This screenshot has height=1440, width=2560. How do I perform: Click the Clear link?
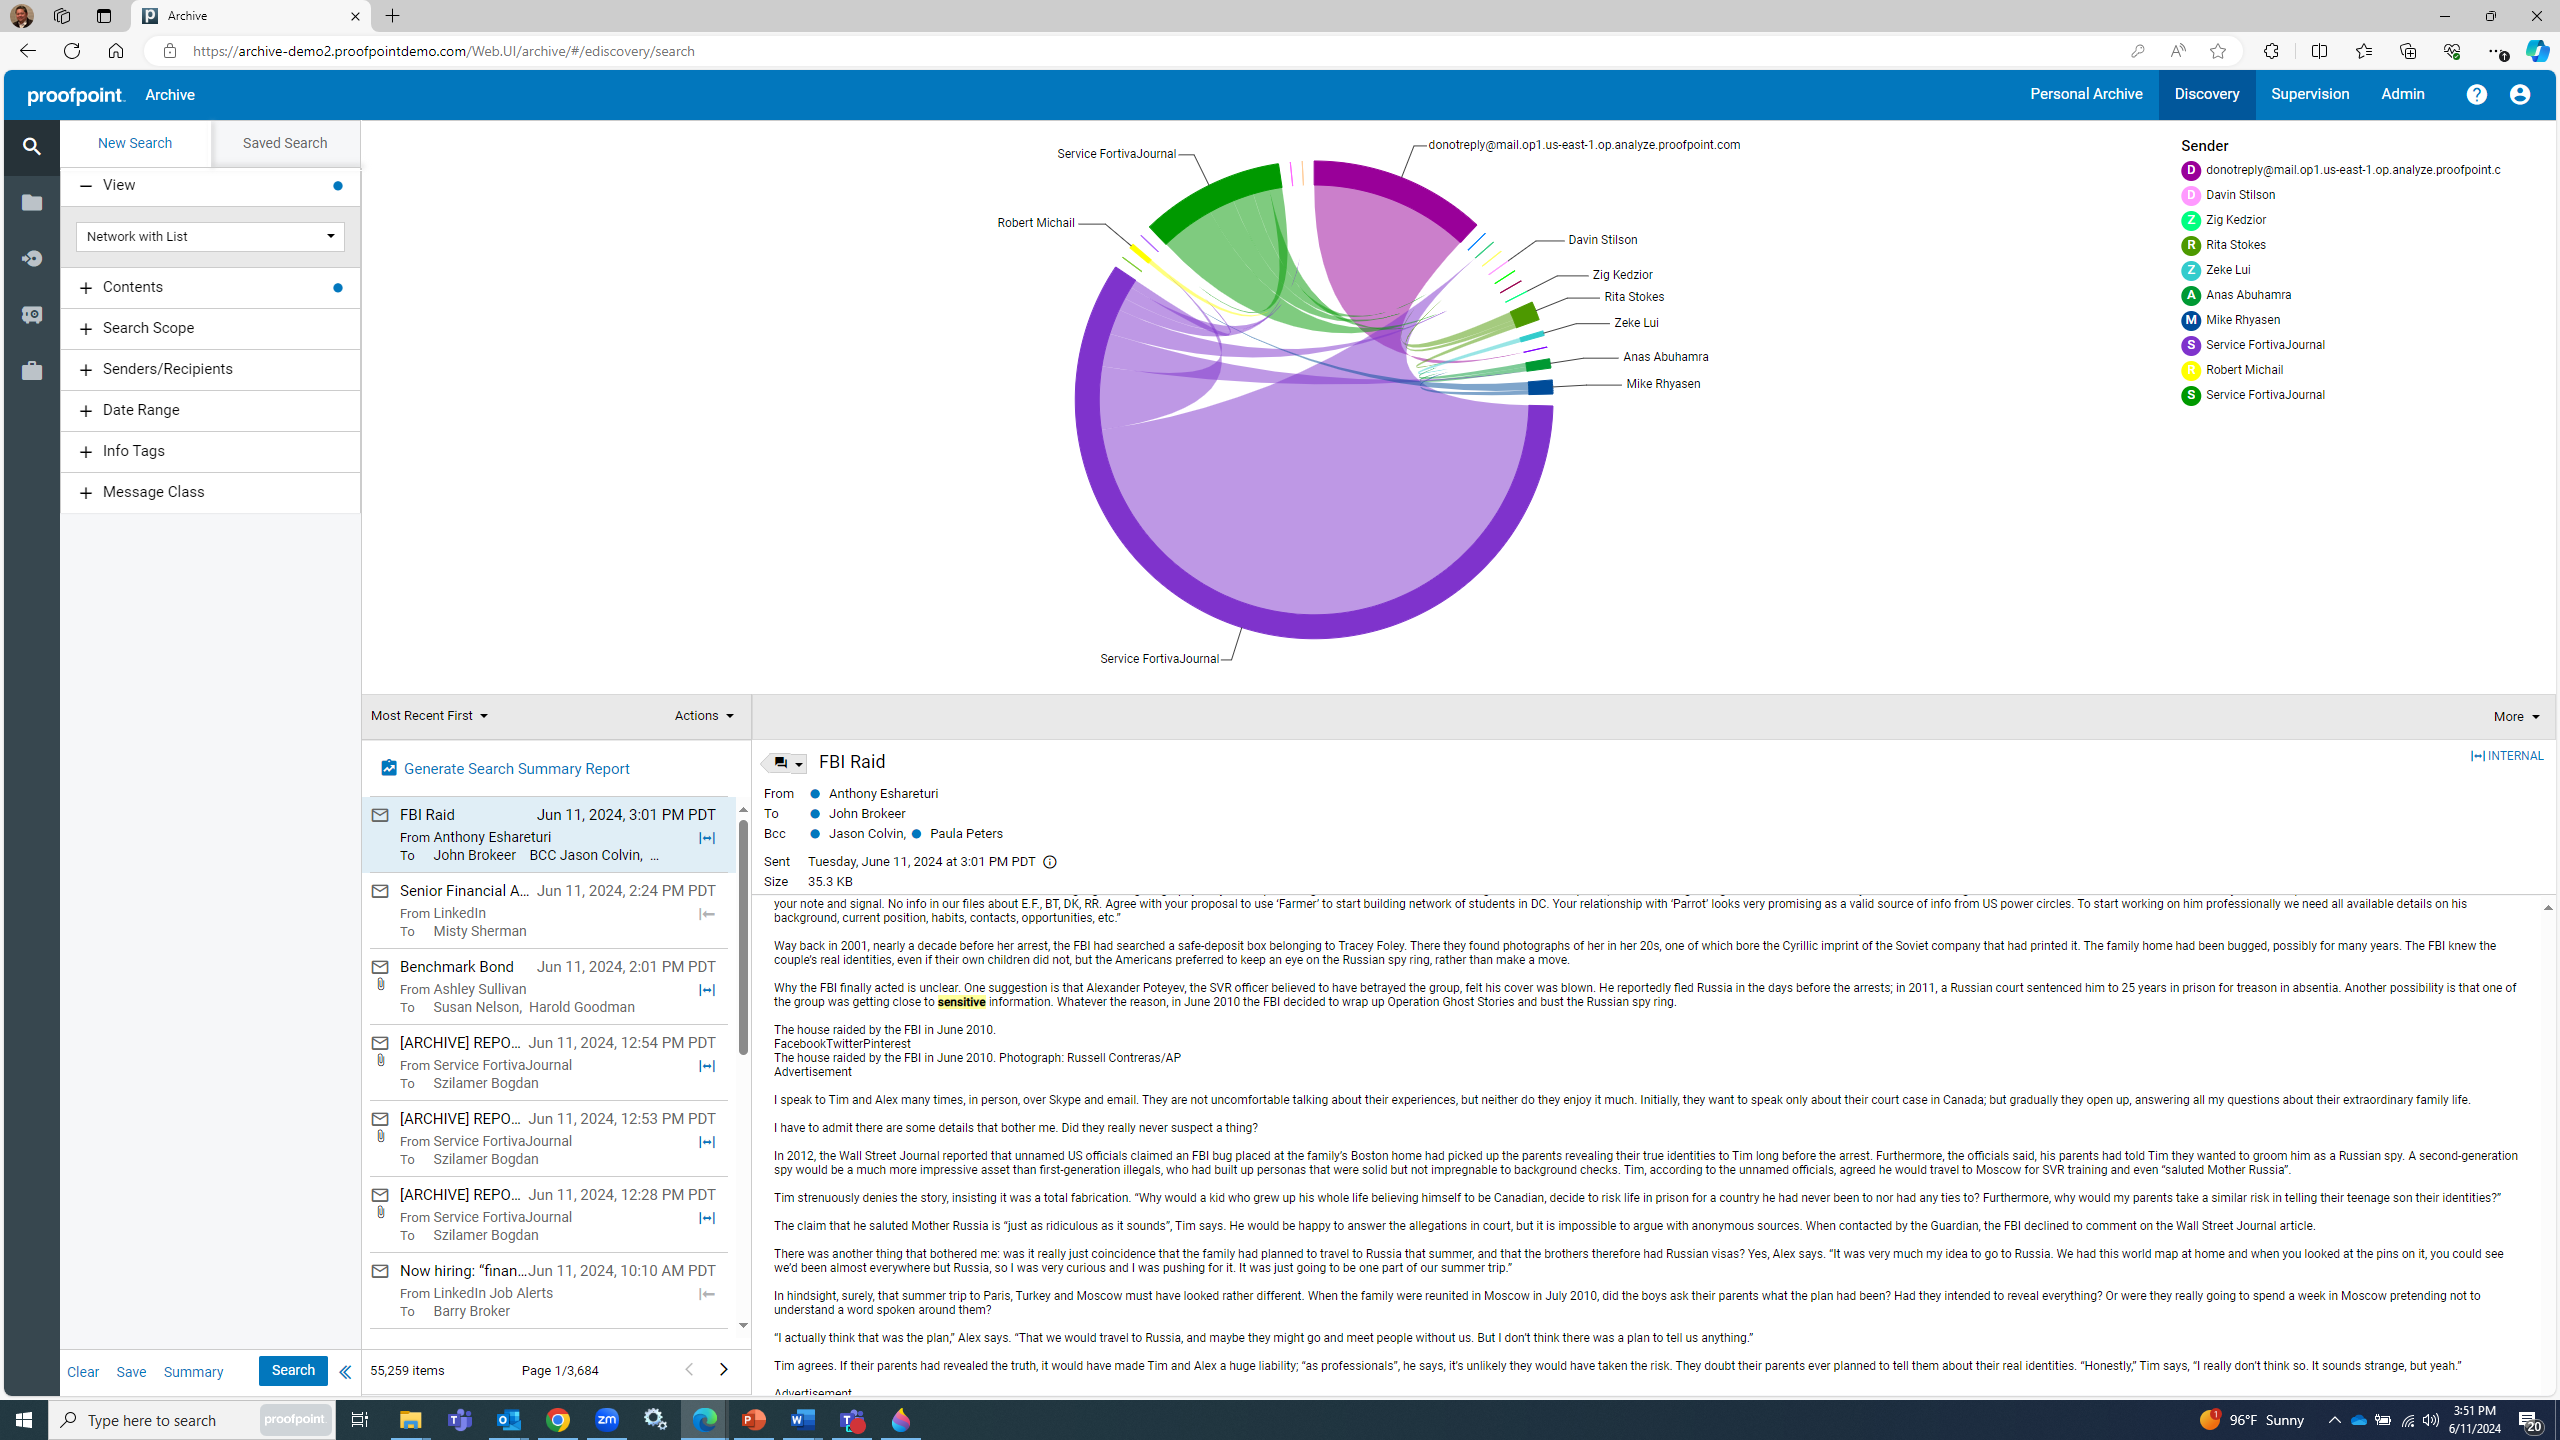pyautogui.click(x=83, y=1373)
